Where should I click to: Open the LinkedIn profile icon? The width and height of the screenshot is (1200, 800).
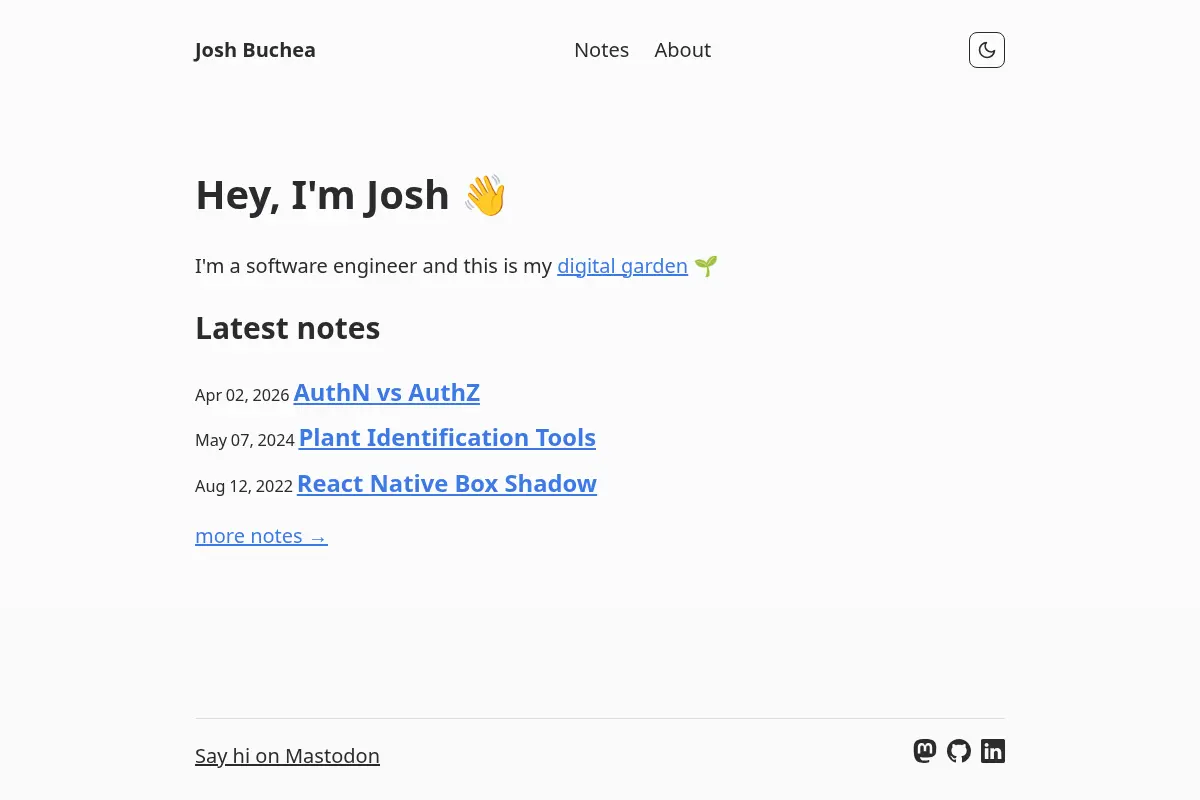point(993,751)
